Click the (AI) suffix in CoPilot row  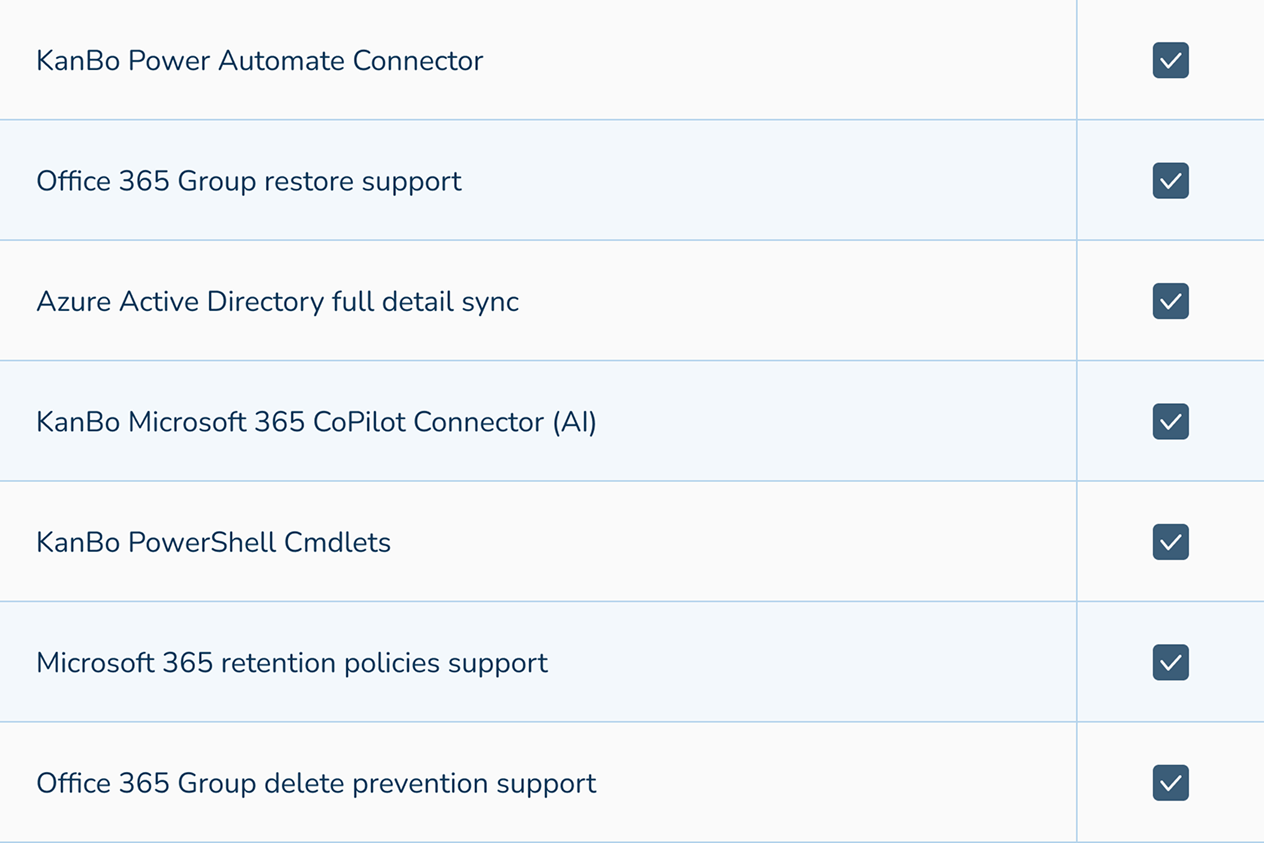coord(575,422)
